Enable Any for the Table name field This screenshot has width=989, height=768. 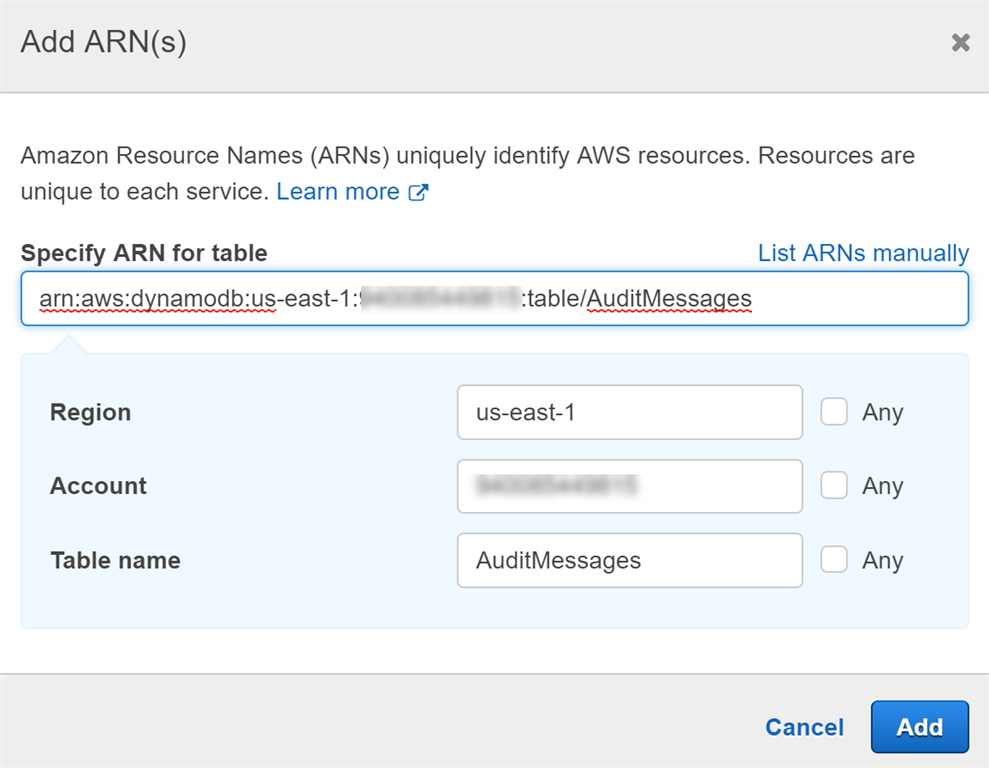coord(835,560)
